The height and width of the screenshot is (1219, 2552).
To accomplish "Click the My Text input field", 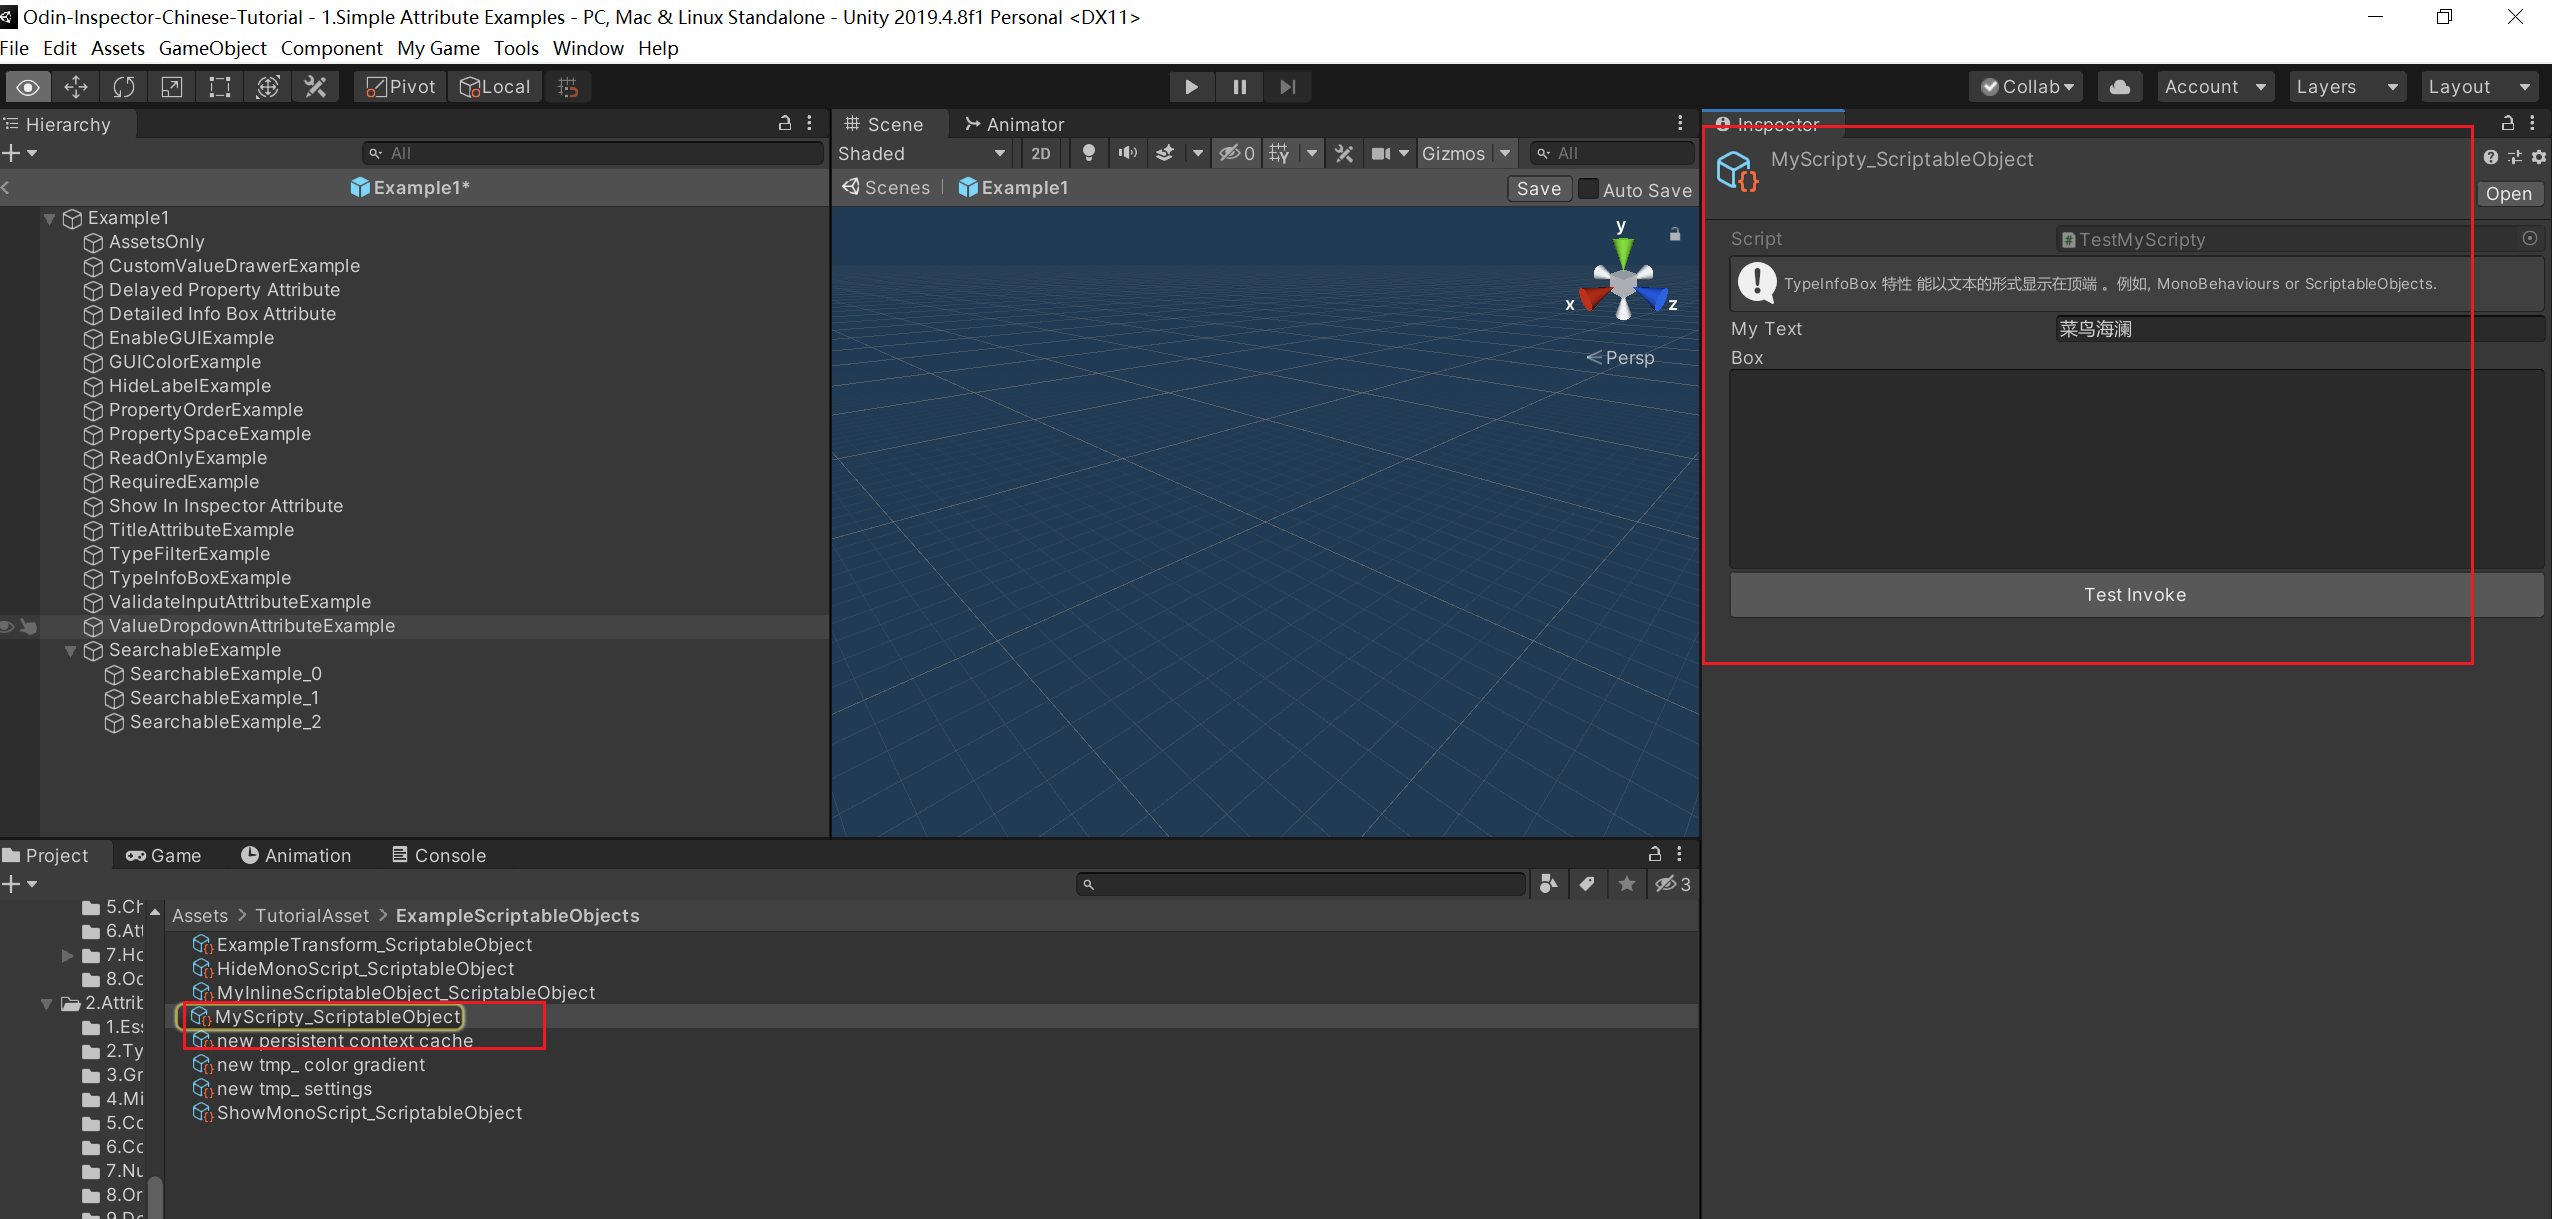I will coord(2300,329).
